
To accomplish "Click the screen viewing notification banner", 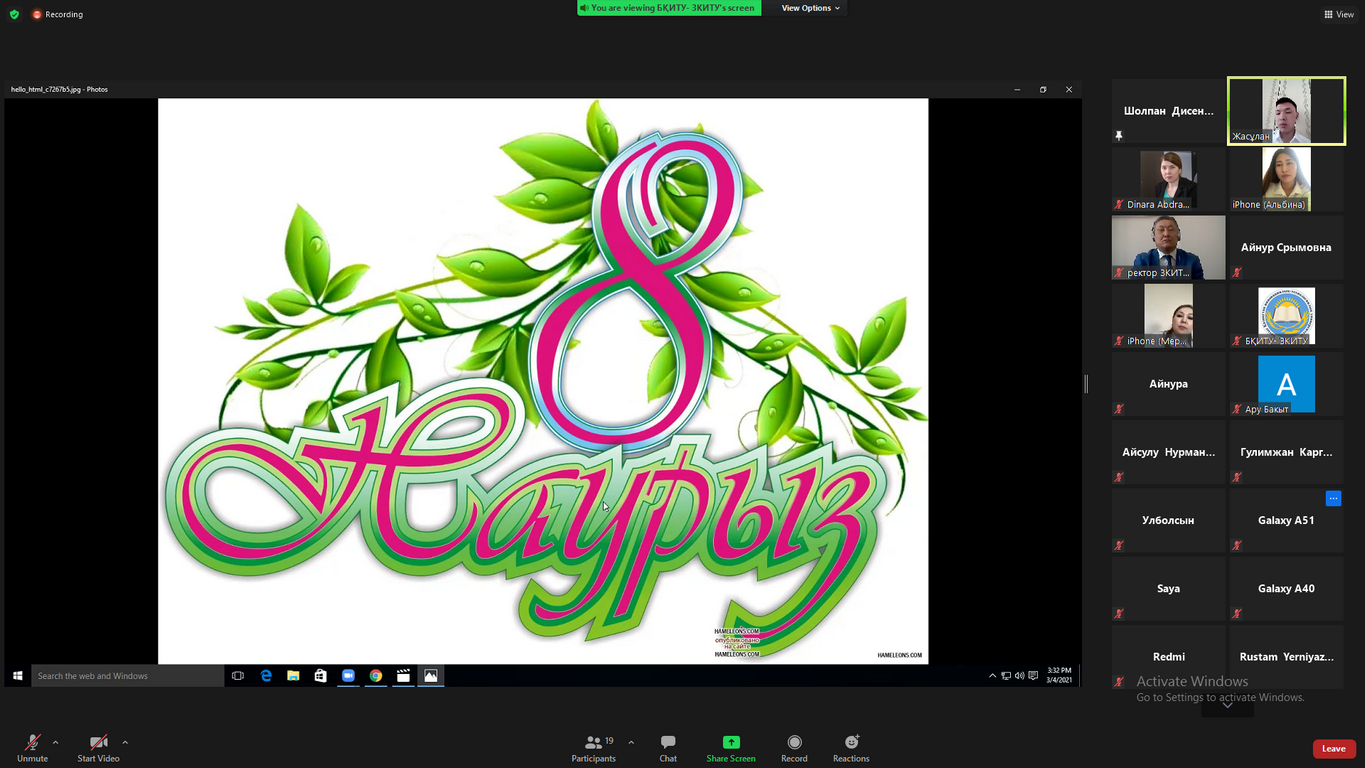I will (669, 8).
